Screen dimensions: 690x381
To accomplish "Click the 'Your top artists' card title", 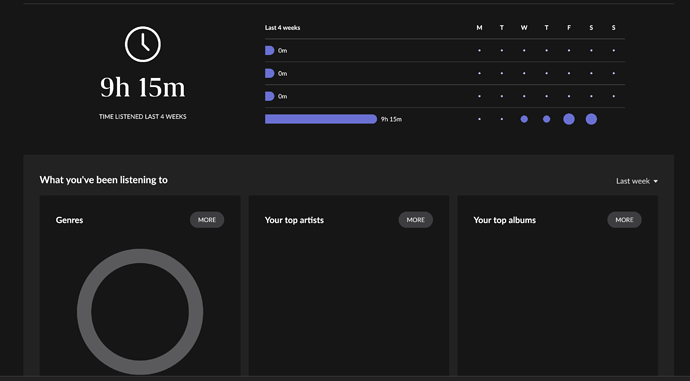I will click(294, 220).
